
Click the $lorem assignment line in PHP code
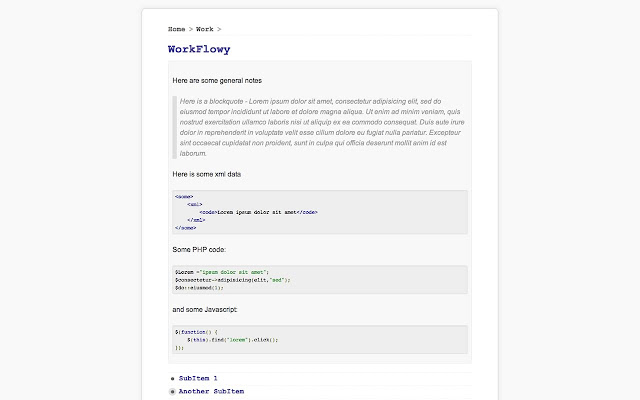[222, 272]
